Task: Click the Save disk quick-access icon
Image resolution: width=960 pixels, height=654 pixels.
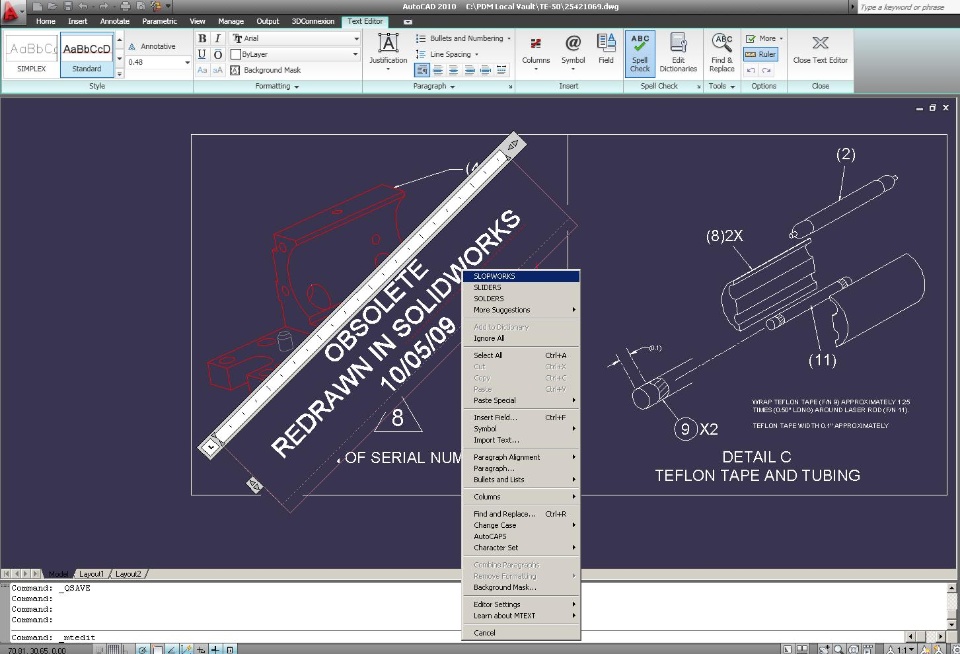Action: coord(67,7)
